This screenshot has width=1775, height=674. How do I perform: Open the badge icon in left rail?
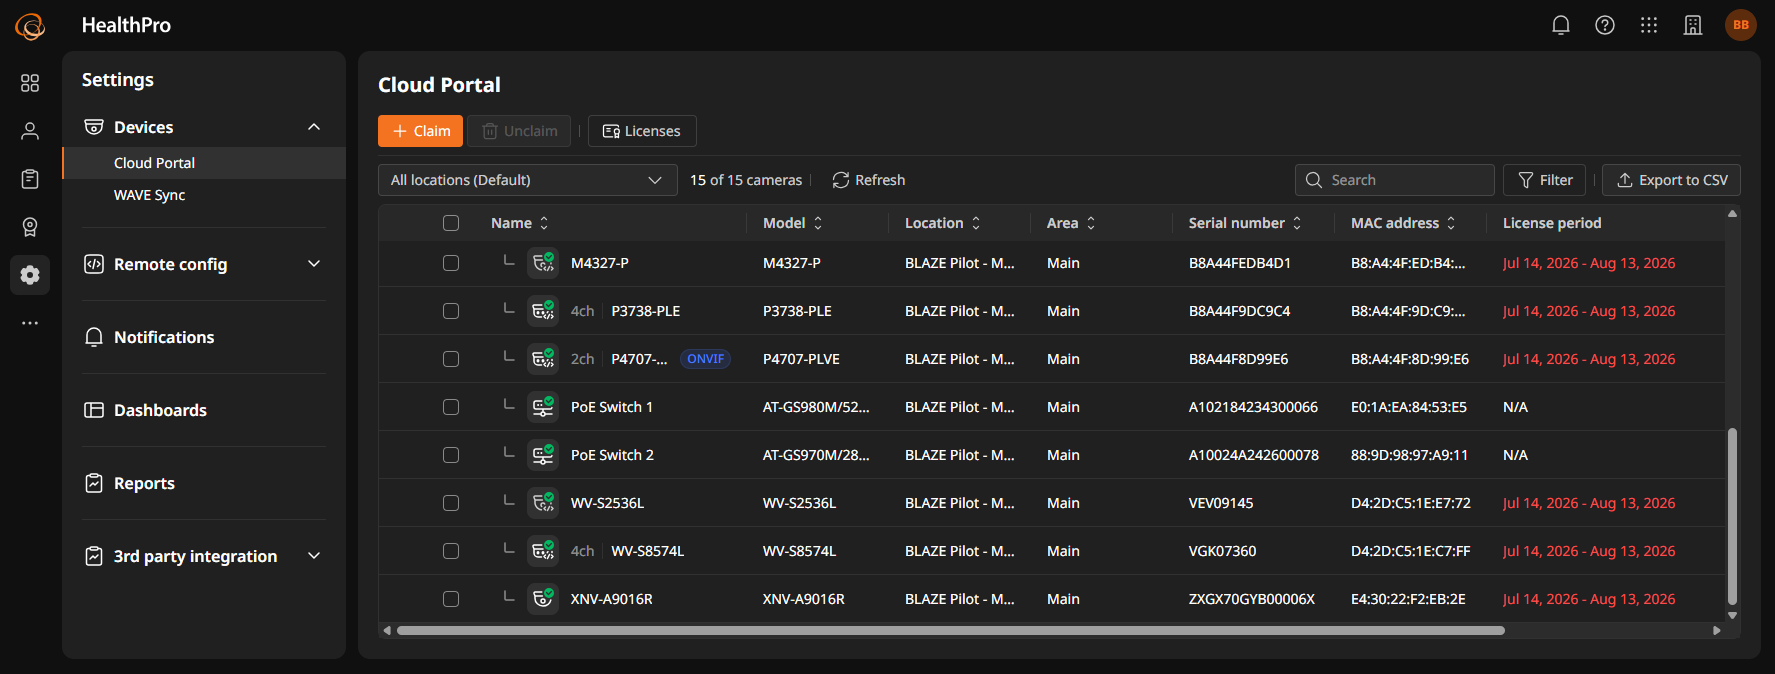tap(30, 227)
